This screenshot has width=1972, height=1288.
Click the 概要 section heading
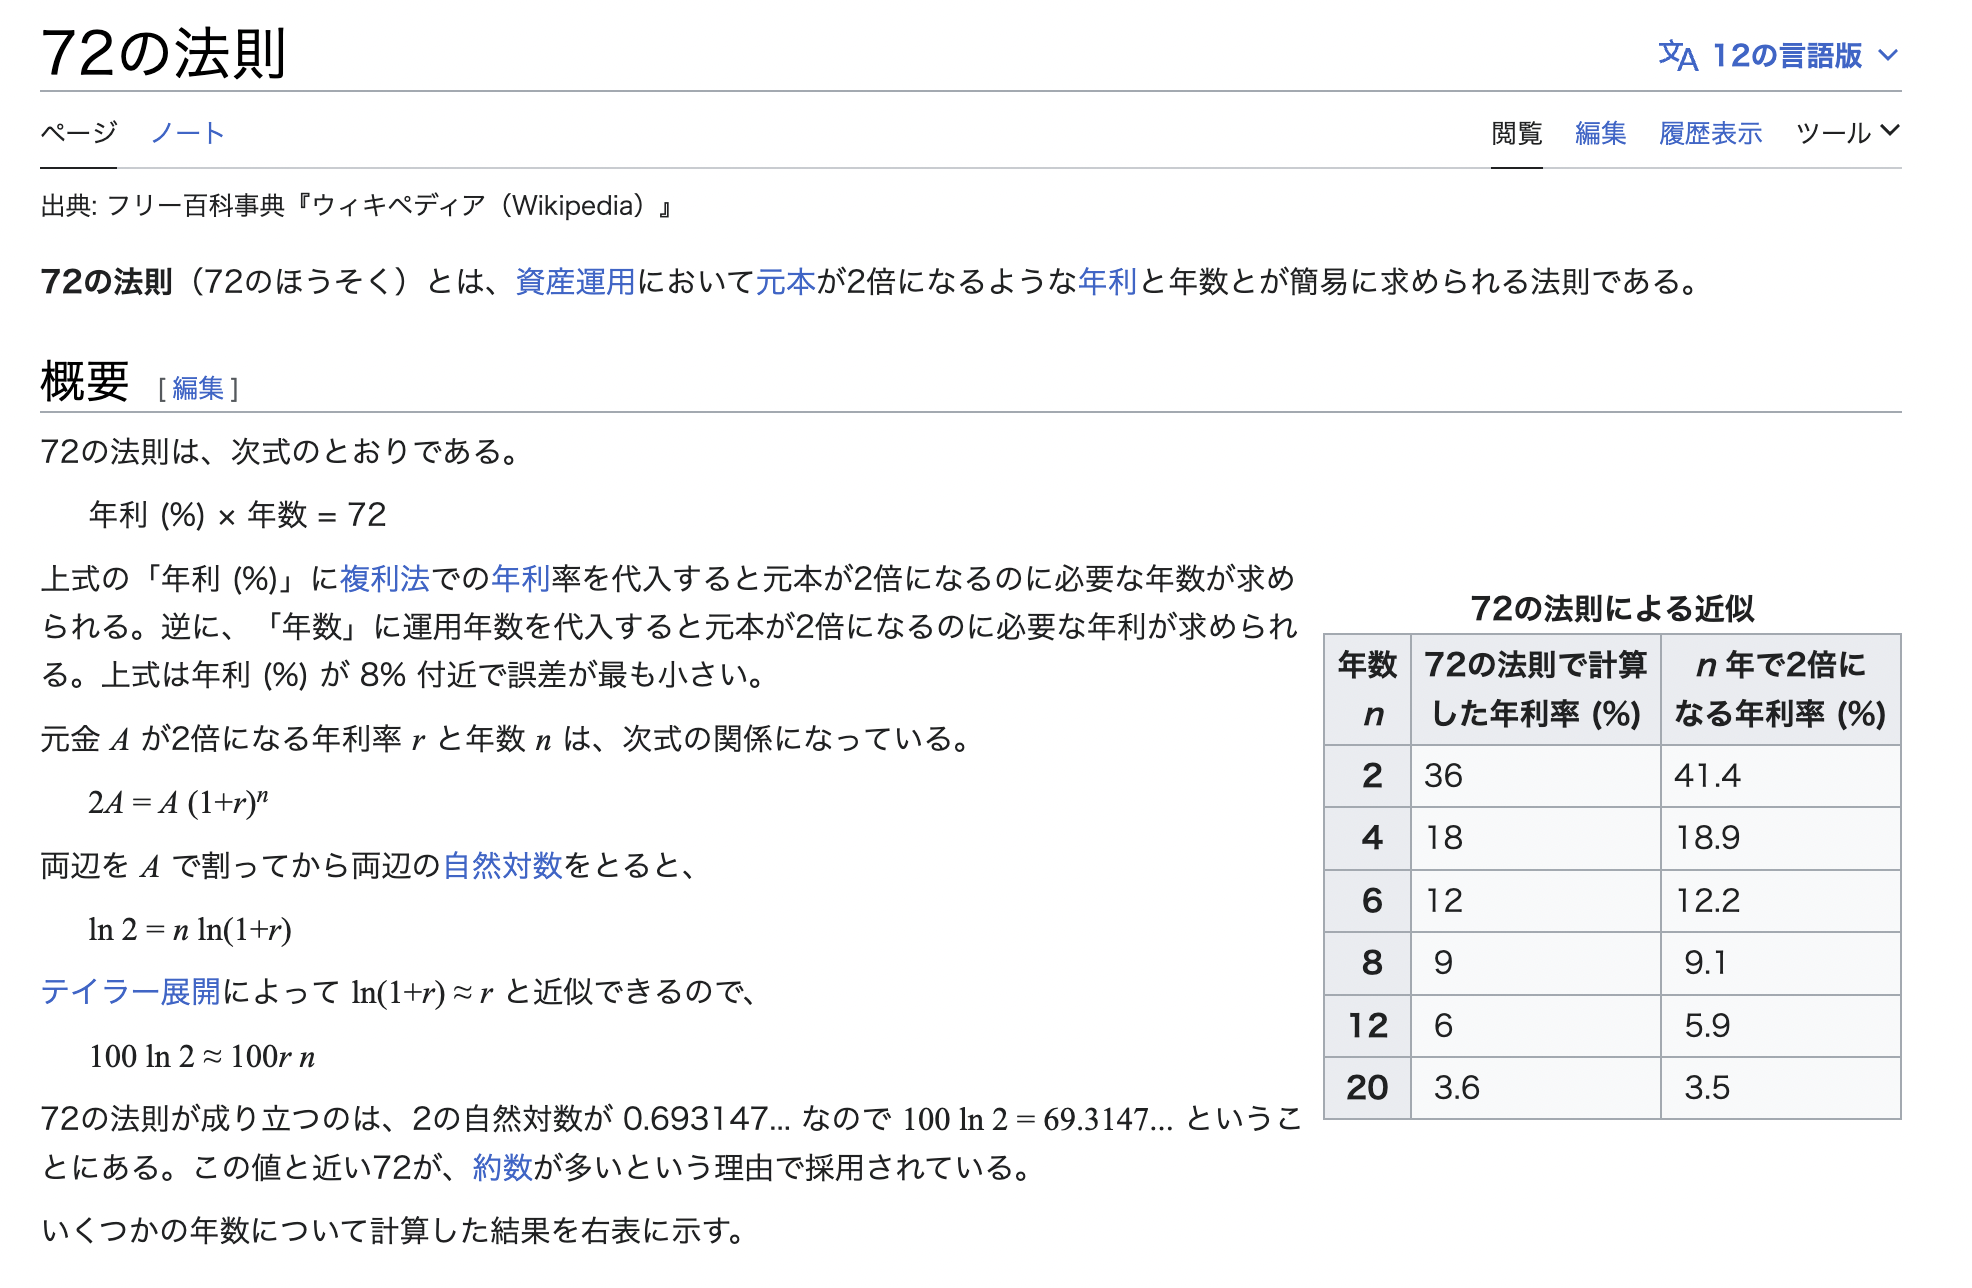[85, 382]
